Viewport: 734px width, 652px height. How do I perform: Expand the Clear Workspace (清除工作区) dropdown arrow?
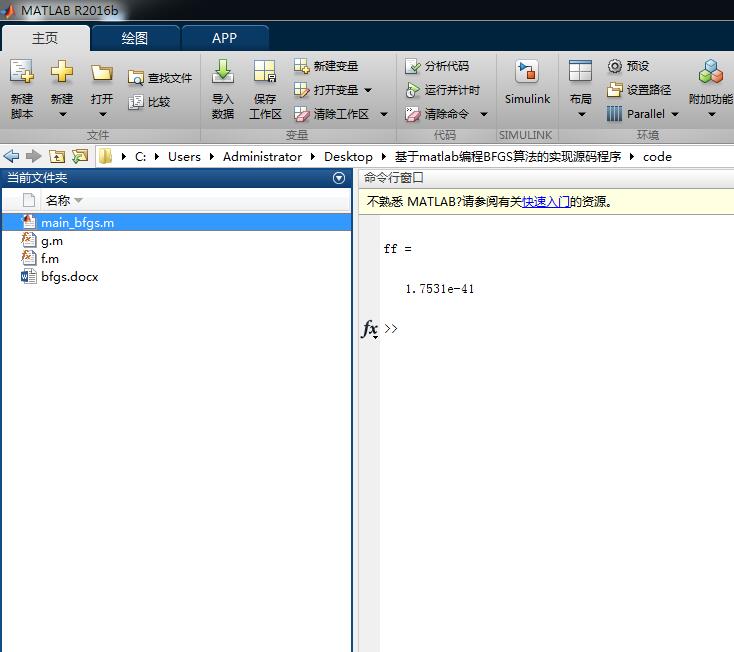(x=384, y=114)
